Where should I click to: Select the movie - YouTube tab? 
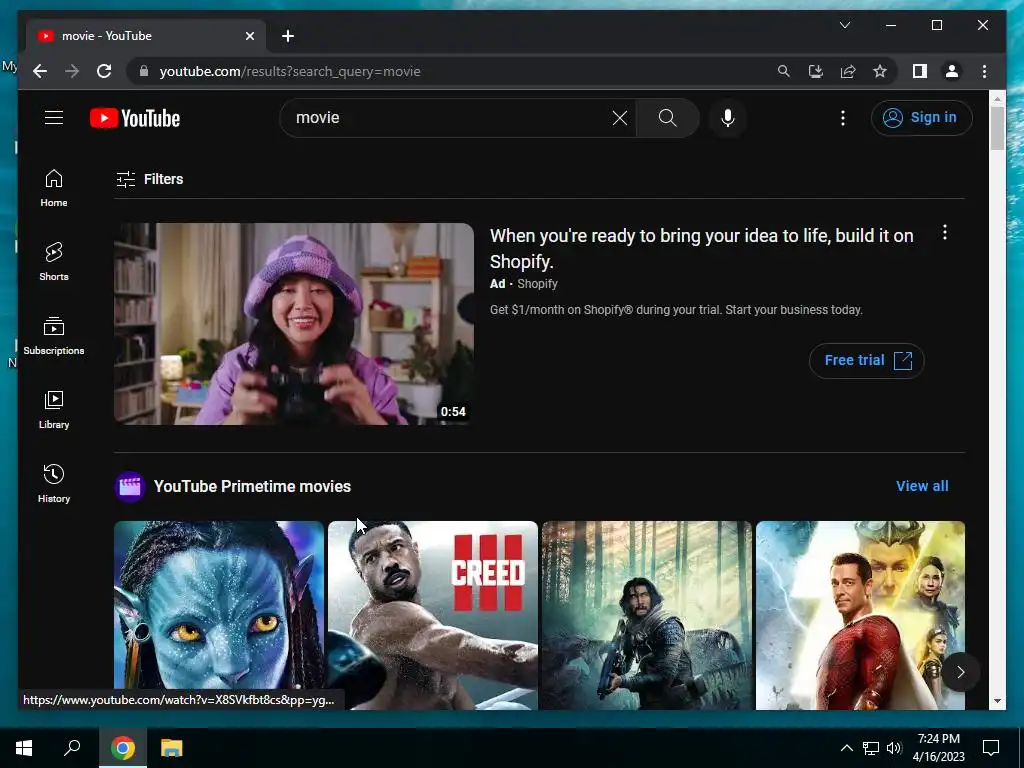tap(146, 36)
